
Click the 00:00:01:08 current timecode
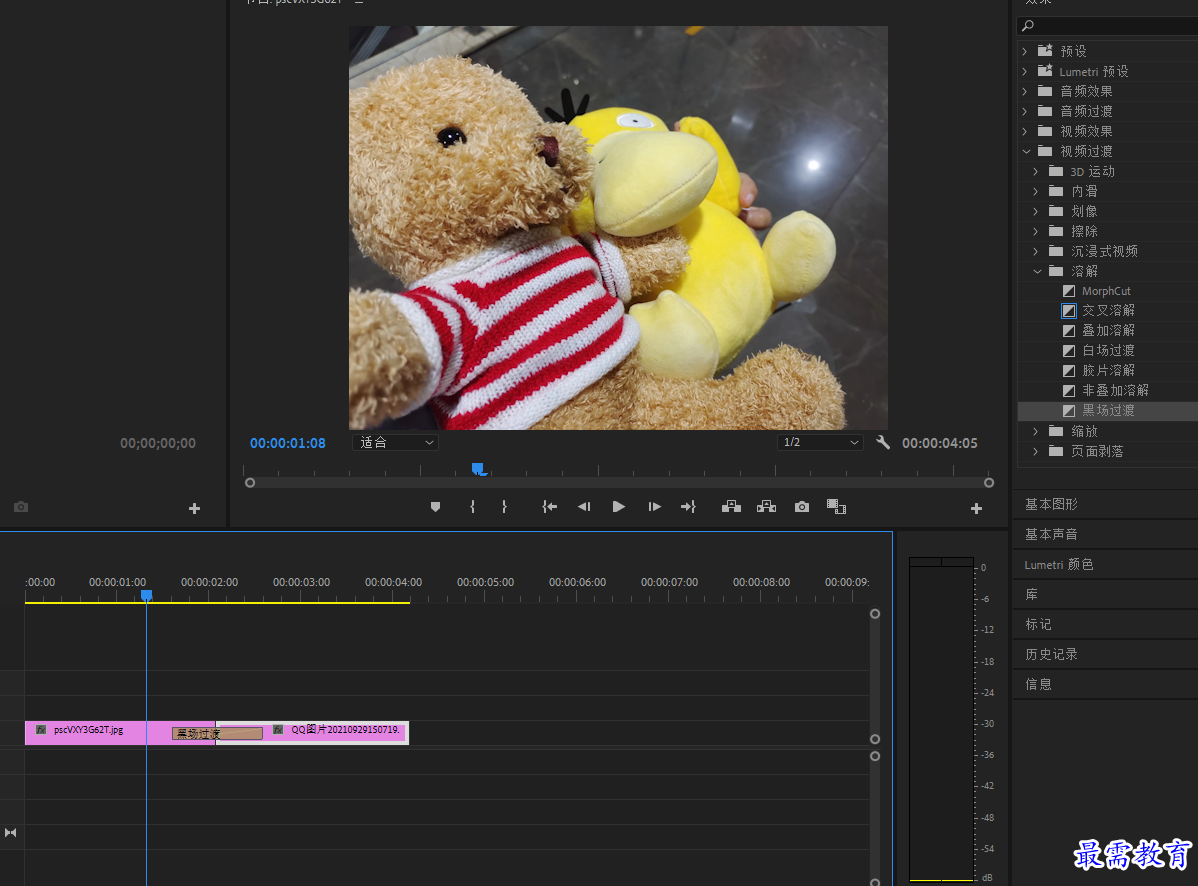point(287,443)
